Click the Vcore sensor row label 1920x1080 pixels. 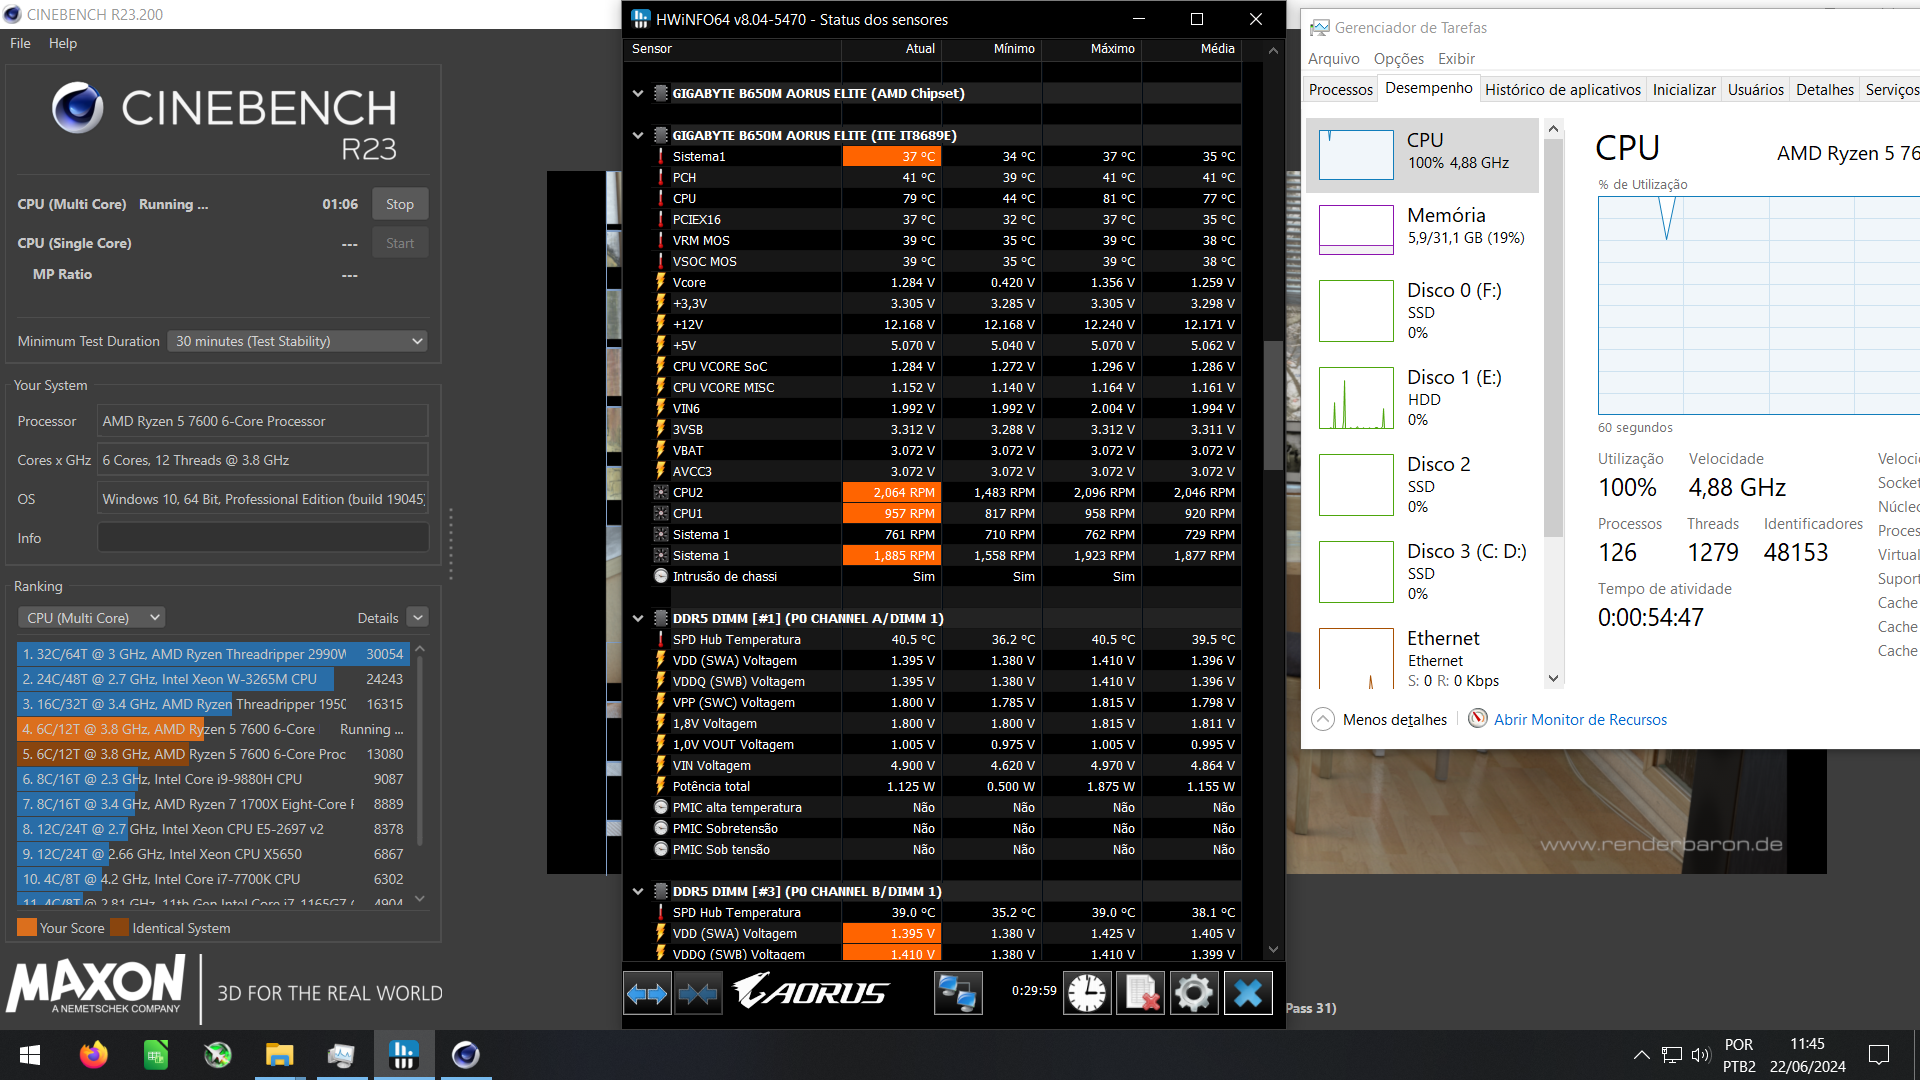[689, 282]
